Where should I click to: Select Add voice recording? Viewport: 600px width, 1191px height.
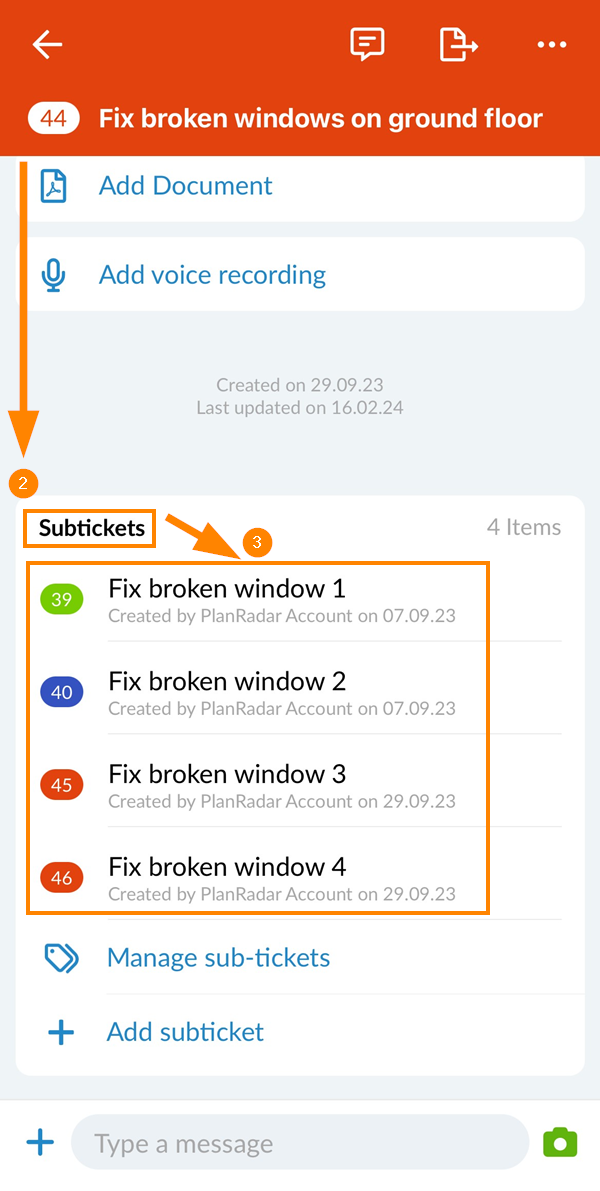pos(212,275)
